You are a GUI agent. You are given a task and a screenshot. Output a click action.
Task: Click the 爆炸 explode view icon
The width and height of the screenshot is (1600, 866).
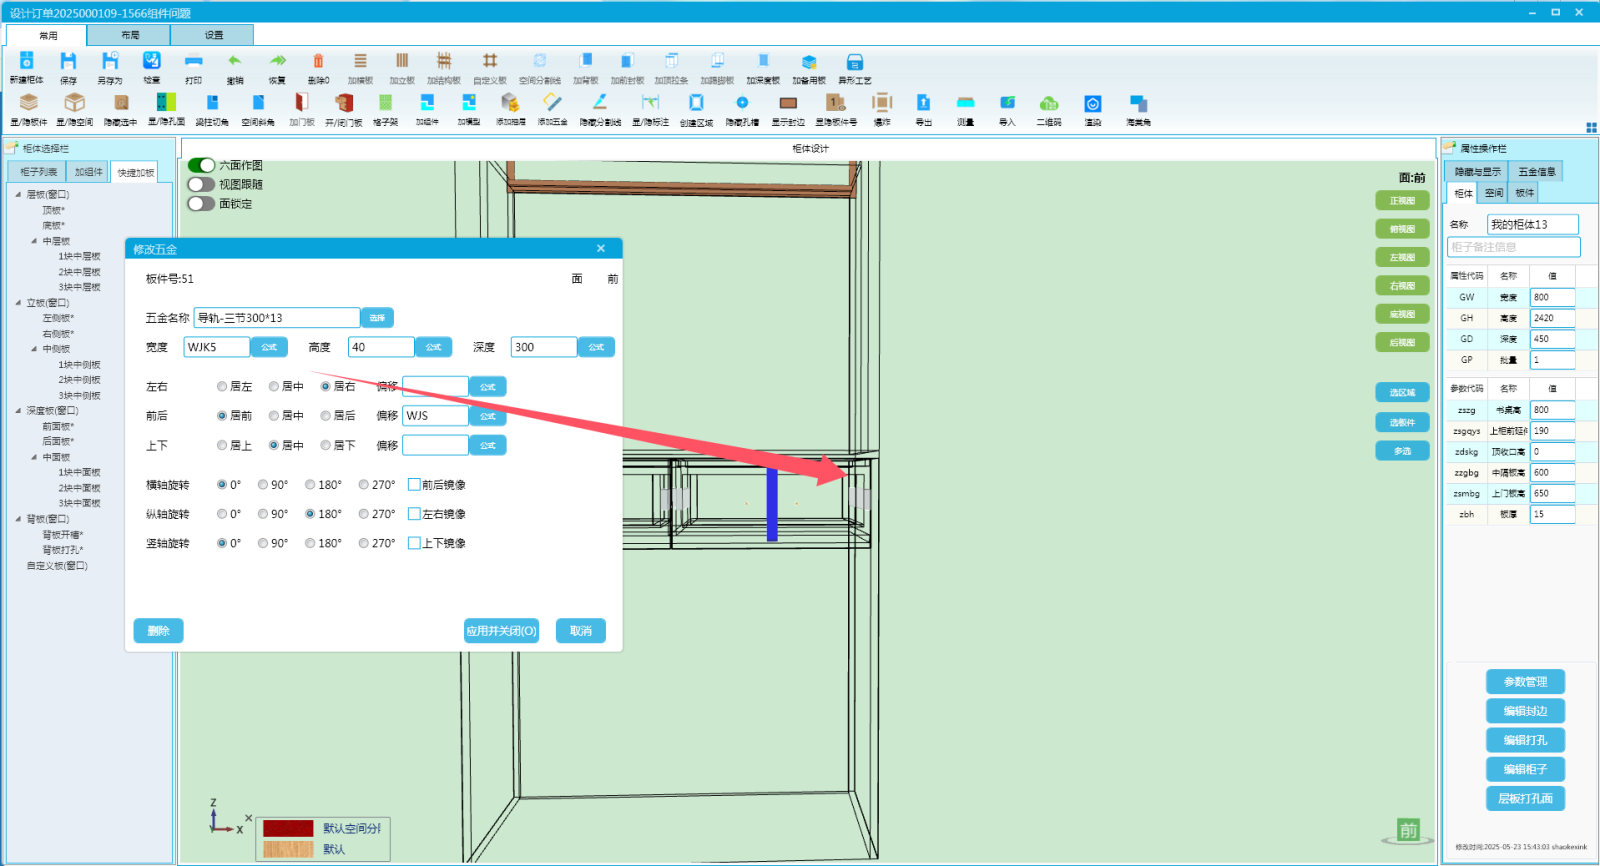click(x=882, y=103)
